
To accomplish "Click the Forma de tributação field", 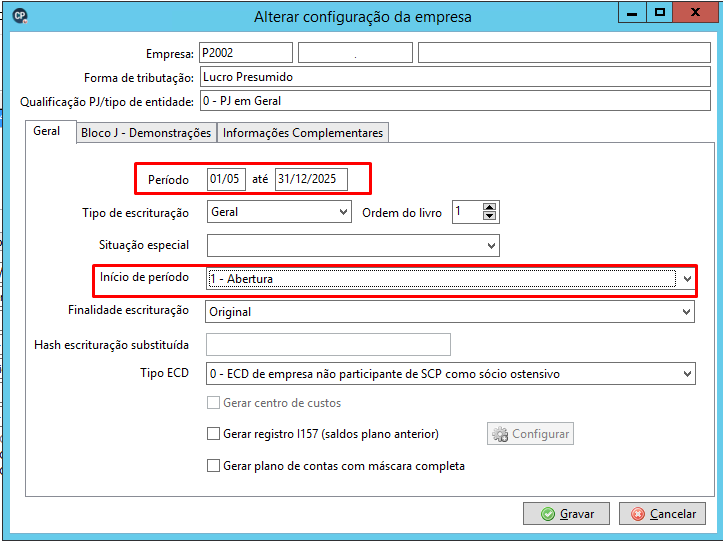I will tap(455, 77).
